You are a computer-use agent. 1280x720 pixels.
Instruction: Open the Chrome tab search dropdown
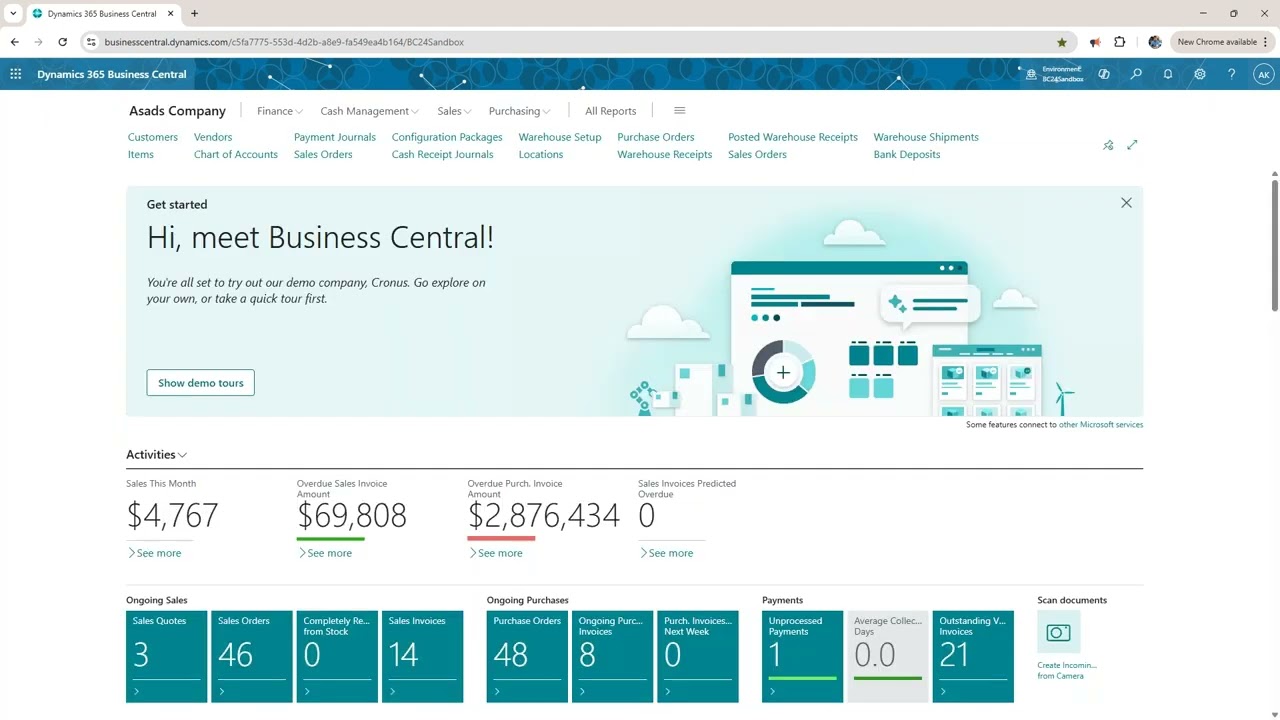point(13,14)
